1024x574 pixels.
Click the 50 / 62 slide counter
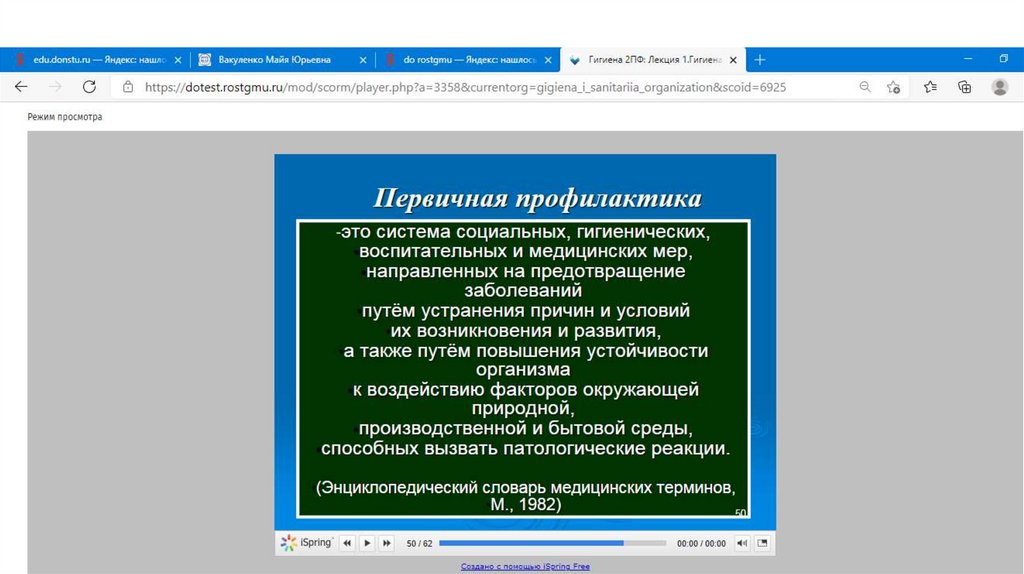[x=419, y=543]
